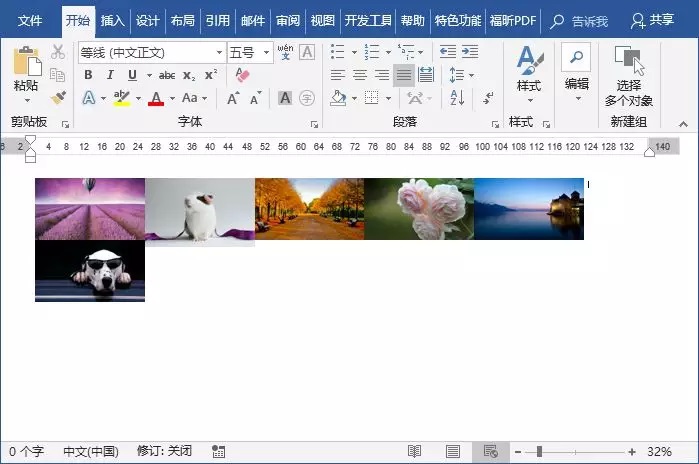This screenshot has width=699, height=464.
Task: Toggle Bold formatting
Action: pyautogui.click(x=88, y=75)
